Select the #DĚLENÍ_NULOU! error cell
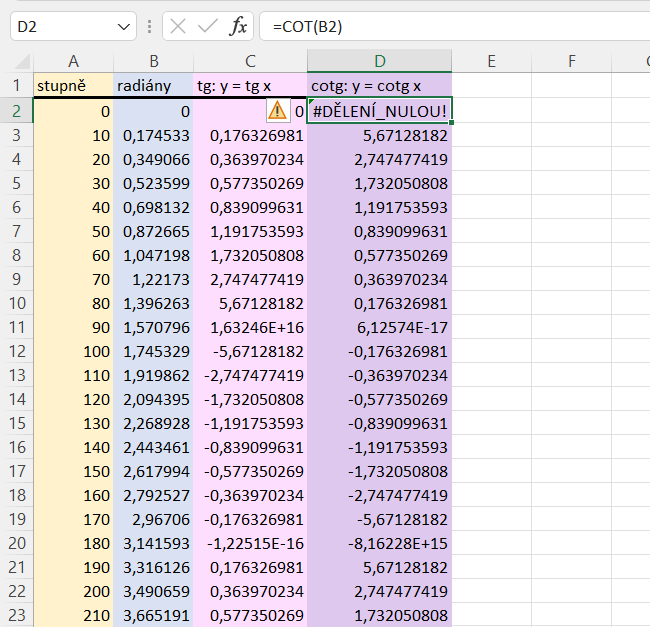Image resolution: width=650 pixels, height=627 pixels. (379, 112)
